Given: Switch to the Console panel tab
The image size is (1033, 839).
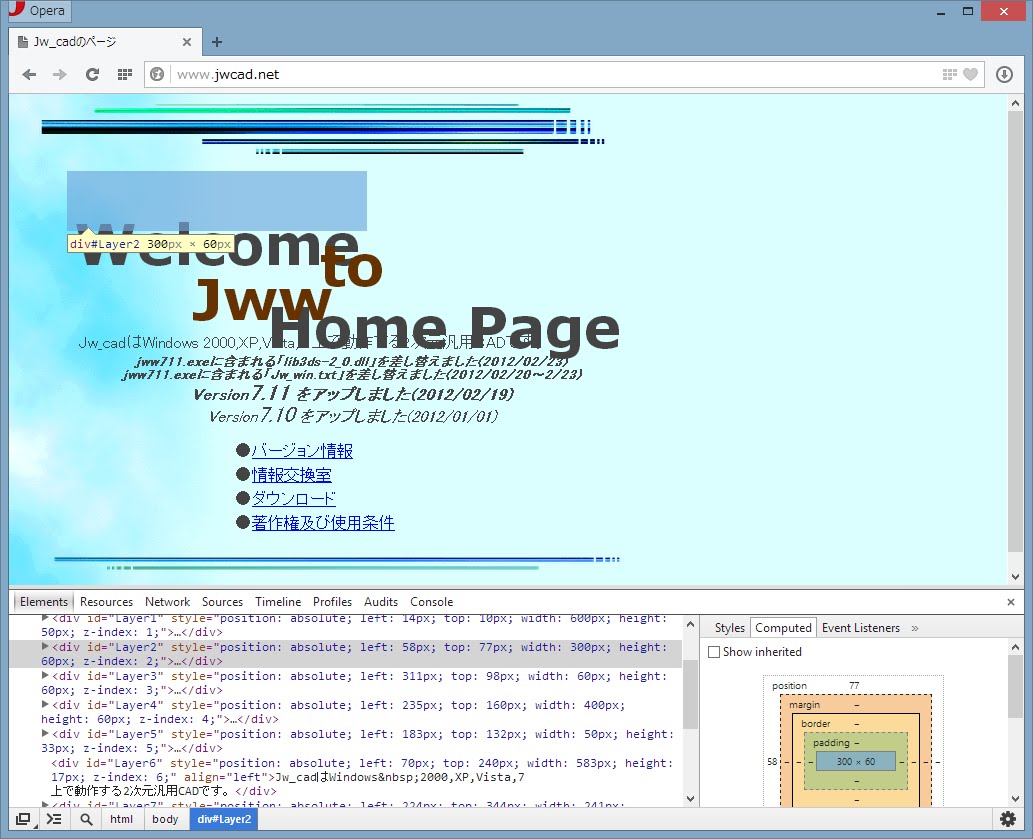Looking at the screenshot, I should click(432, 602).
